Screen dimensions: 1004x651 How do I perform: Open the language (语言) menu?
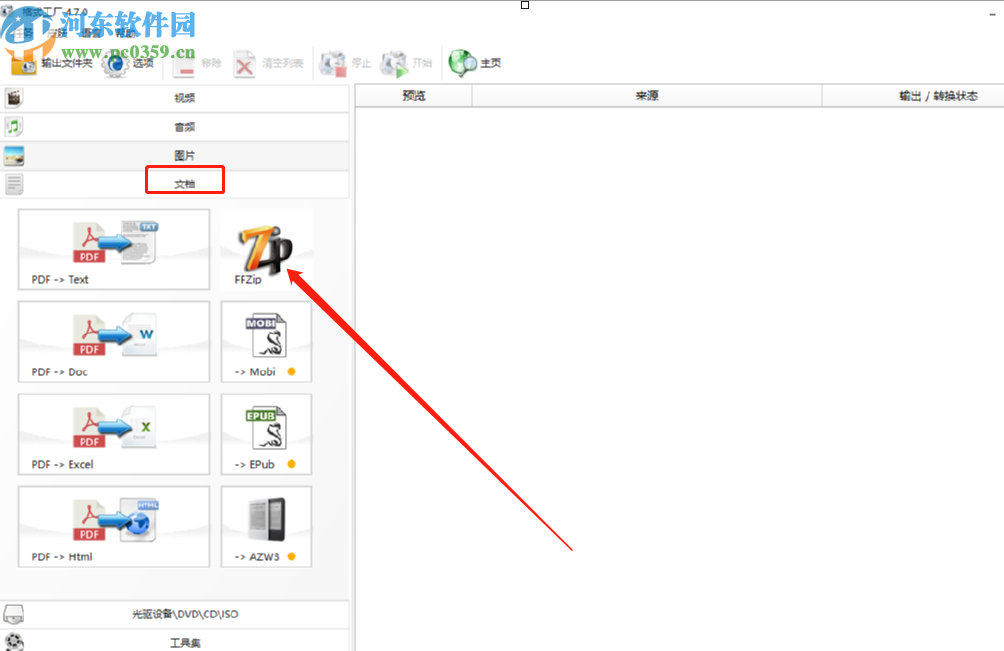[x=90, y=33]
